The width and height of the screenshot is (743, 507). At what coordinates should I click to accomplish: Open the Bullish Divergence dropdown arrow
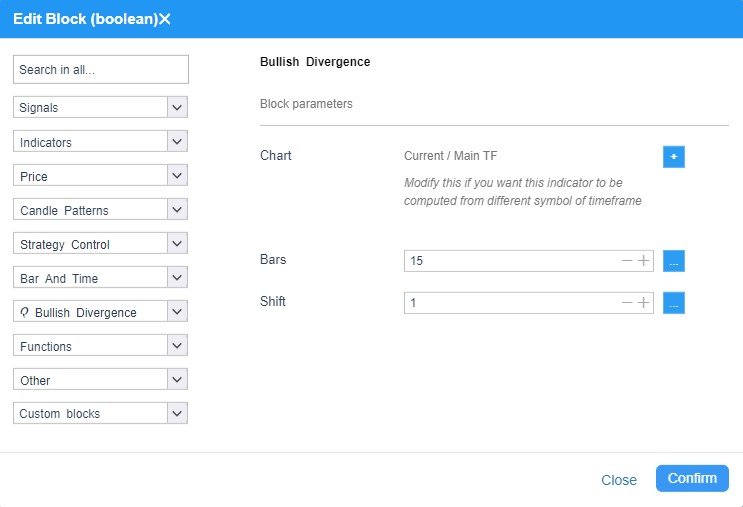(x=177, y=312)
